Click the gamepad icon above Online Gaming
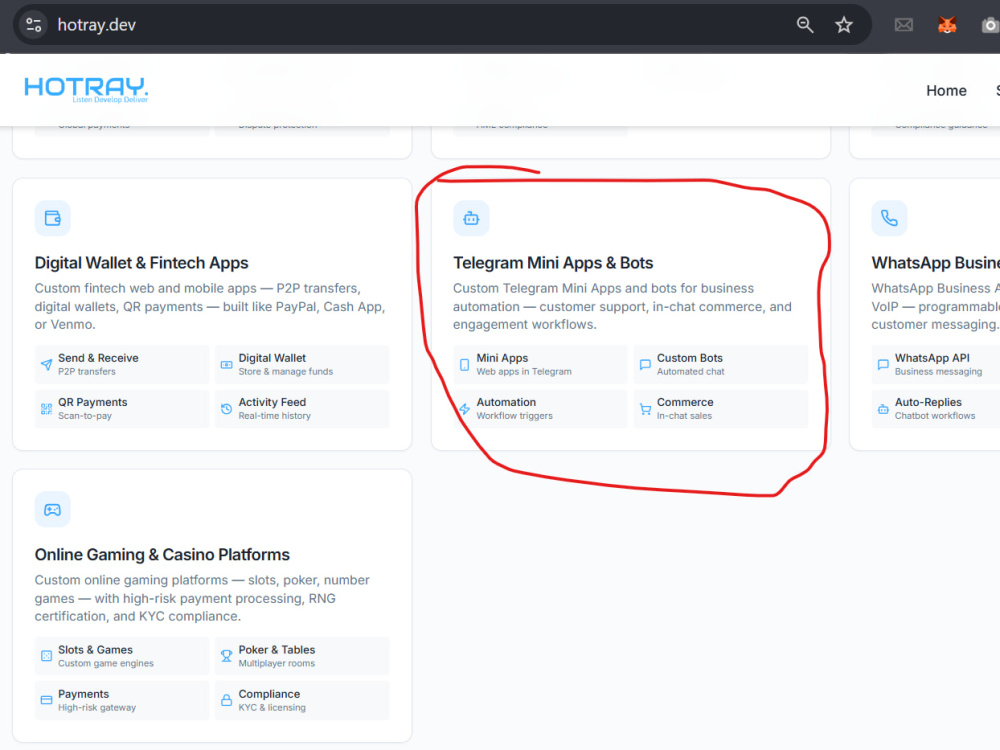1000x750 pixels. (x=52, y=510)
